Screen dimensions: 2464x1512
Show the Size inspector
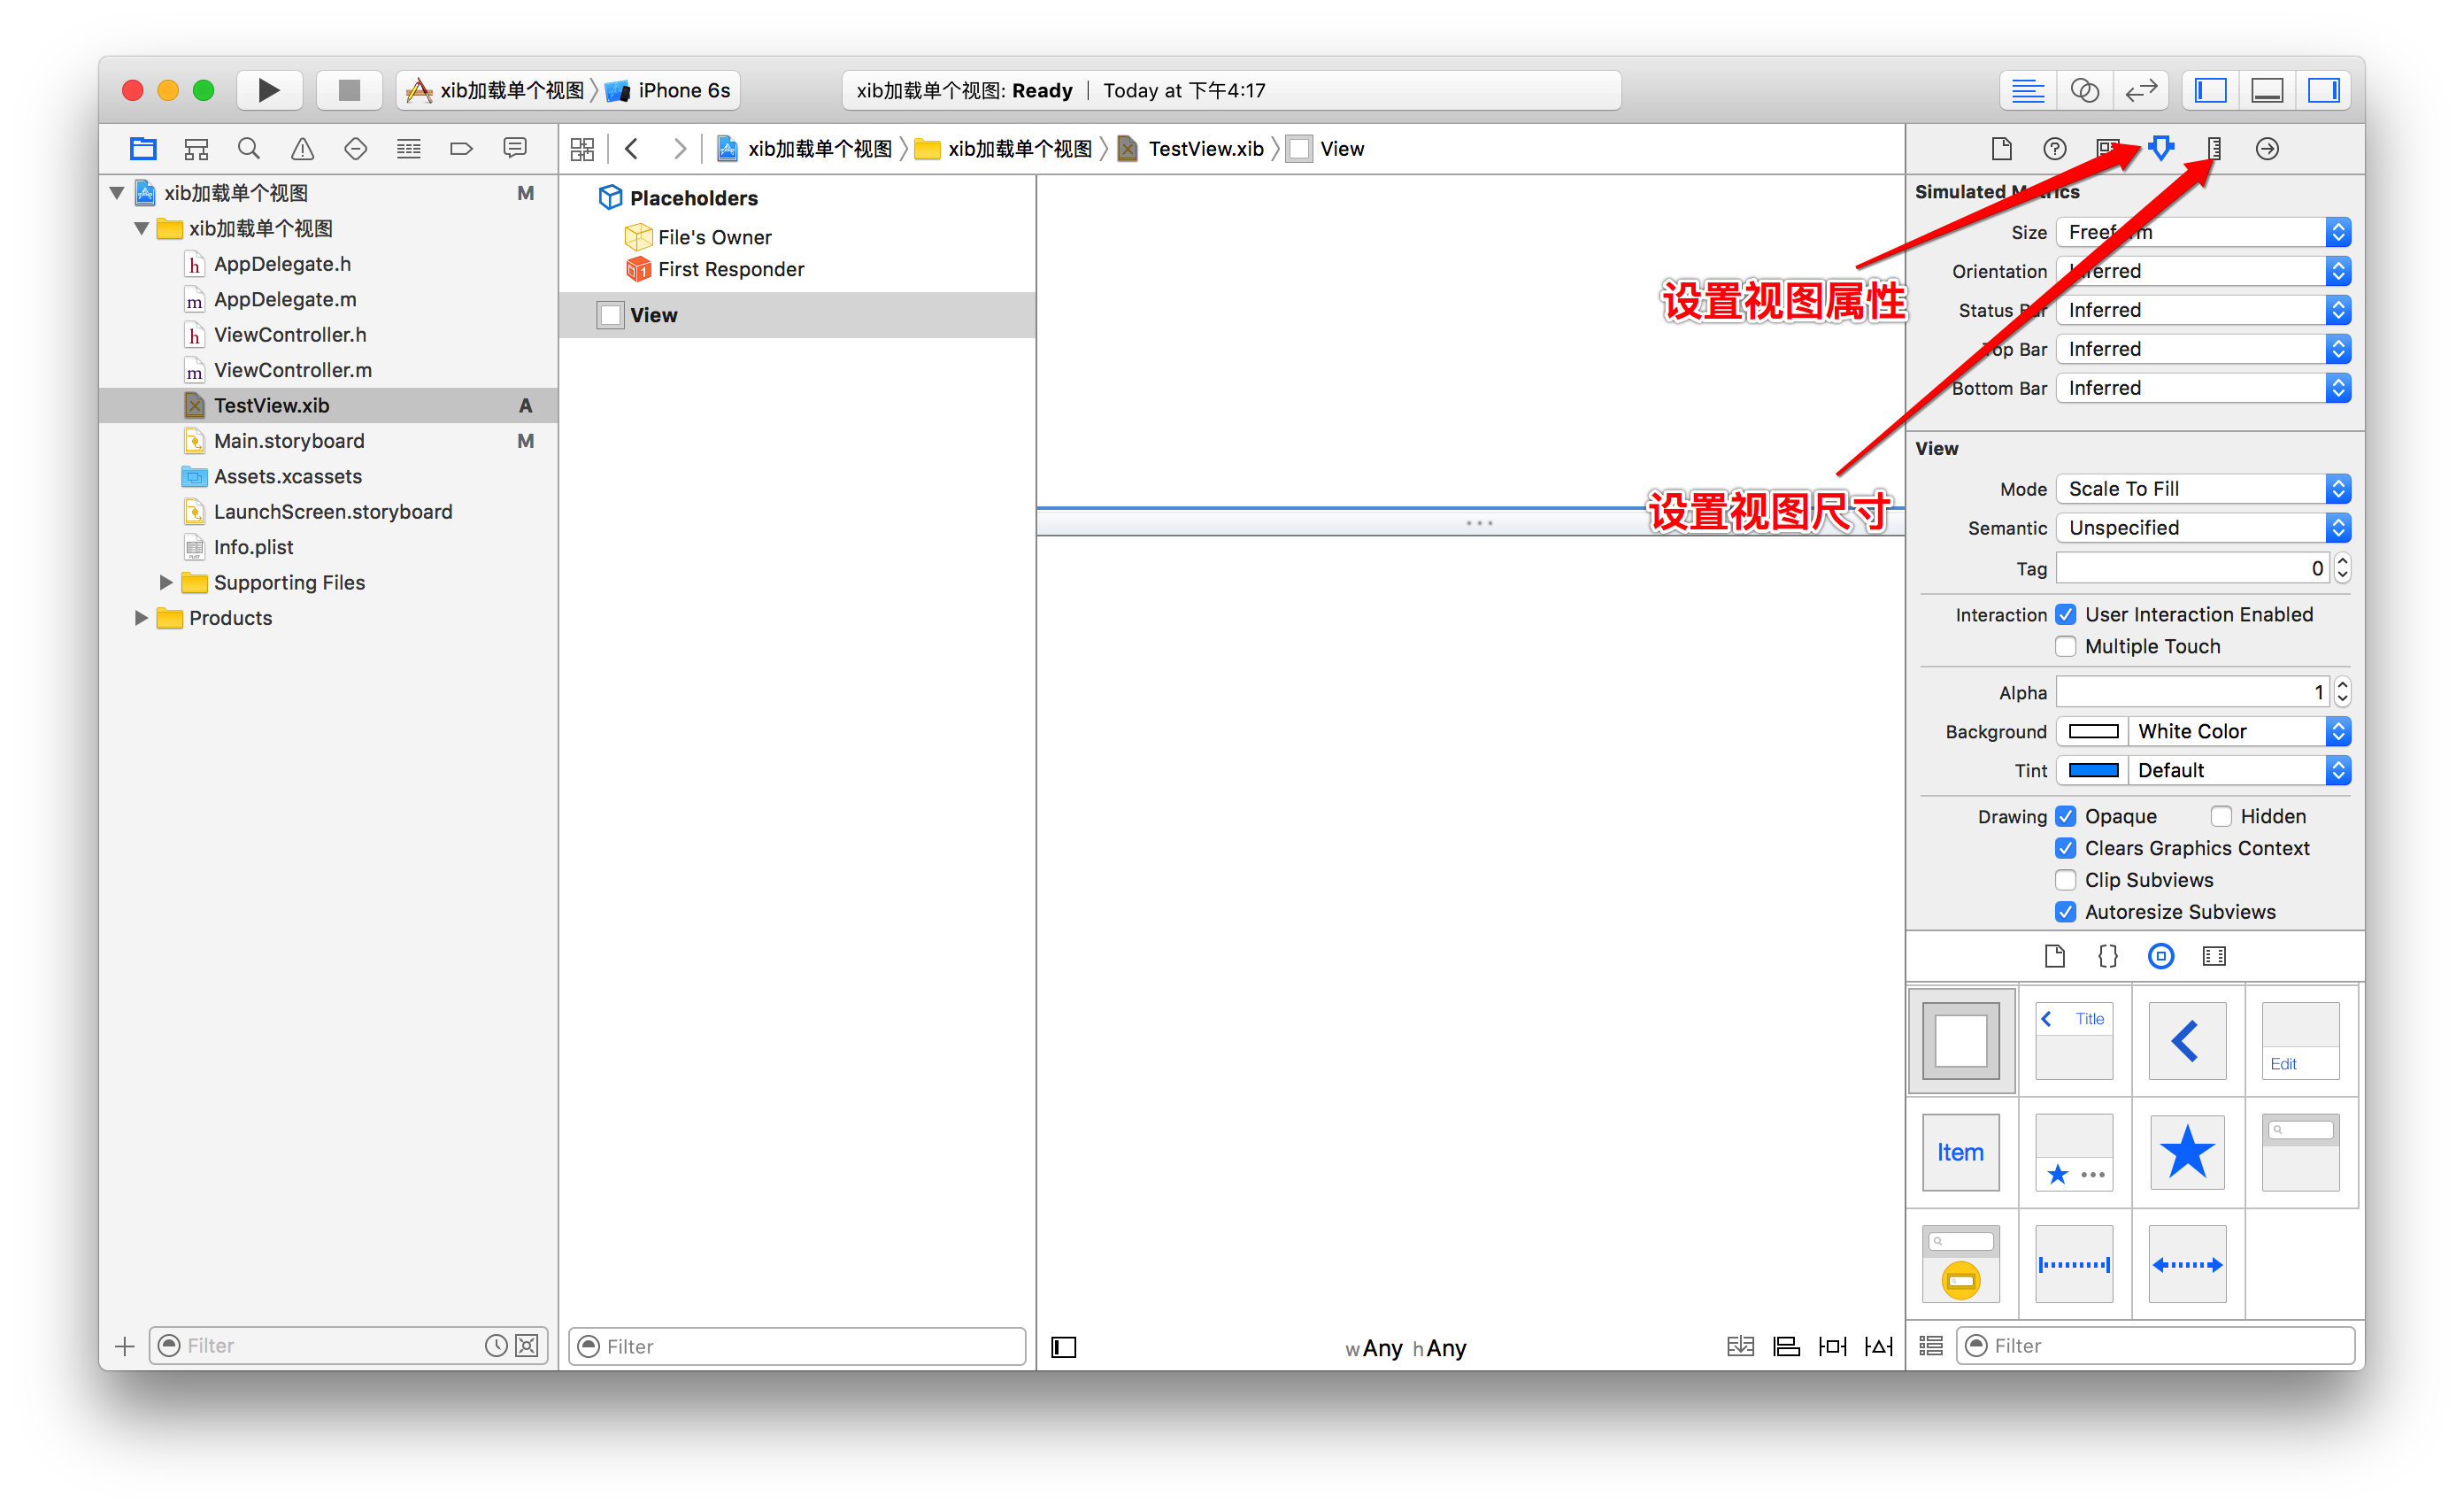[x=2214, y=149]
